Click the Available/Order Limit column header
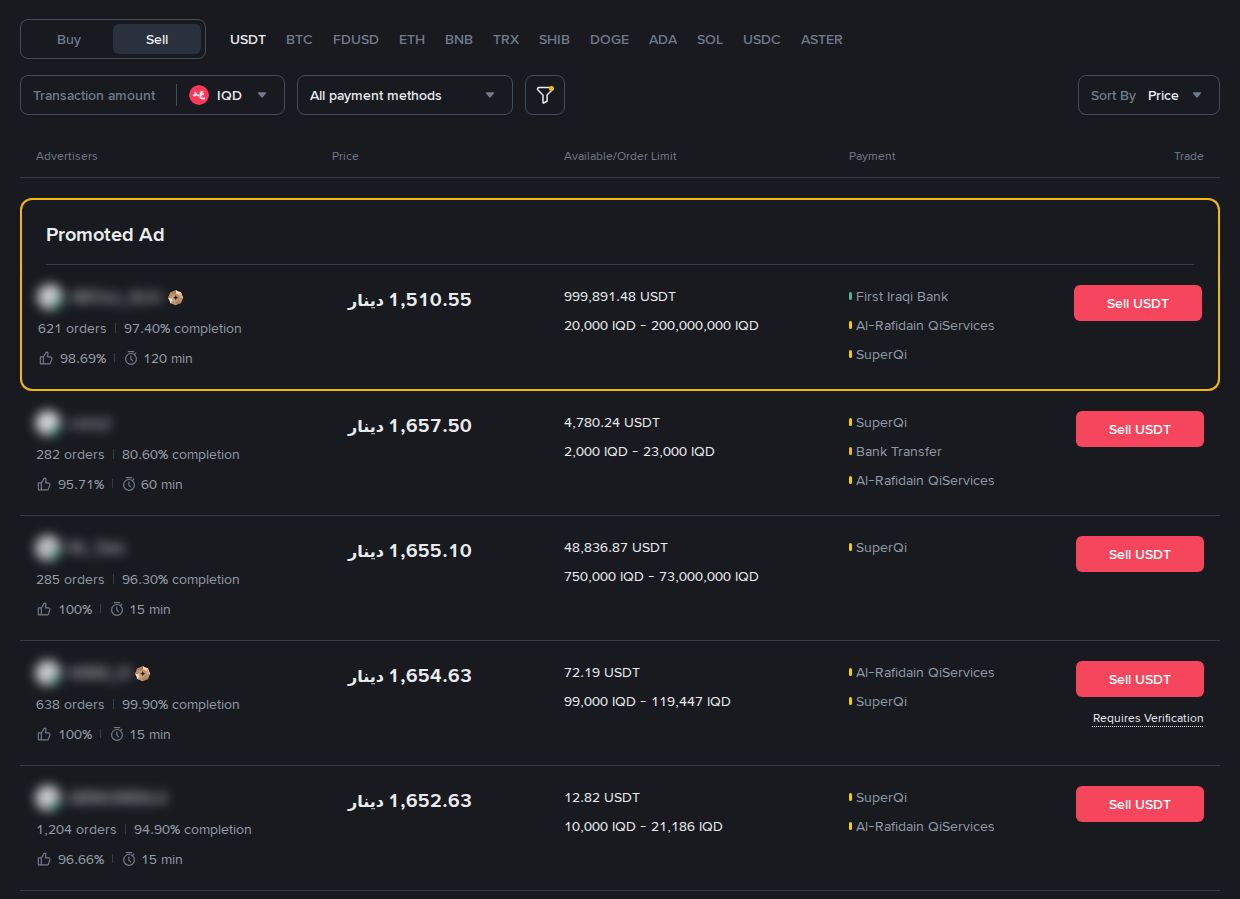Image resolution: width=1240 pixels, height=899 pixels. [620, 156]
